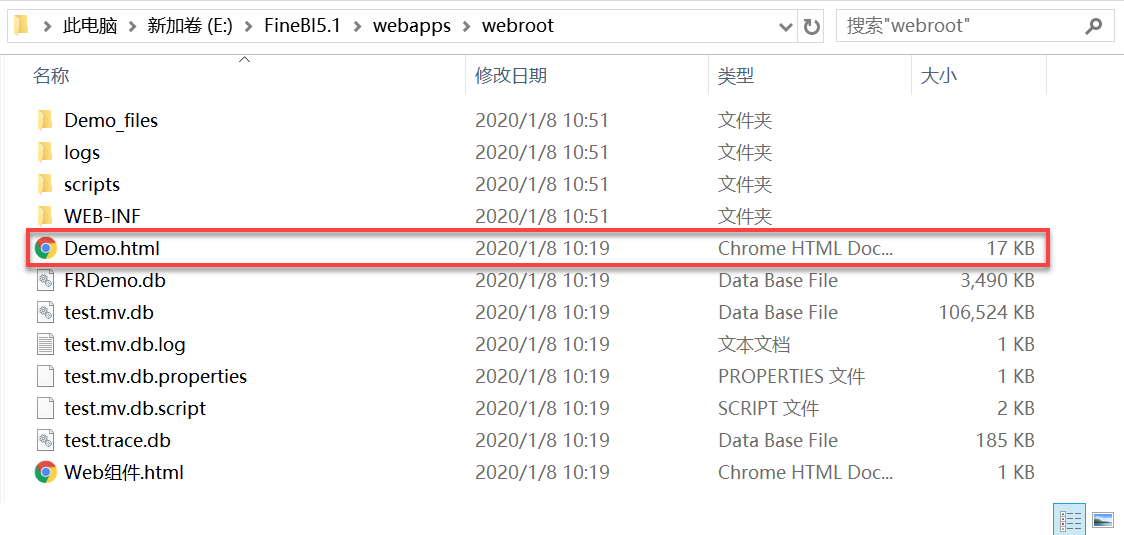Click the date of Demo_files row
This screenshot has height=535, width=1124.
tap(542, 120)
